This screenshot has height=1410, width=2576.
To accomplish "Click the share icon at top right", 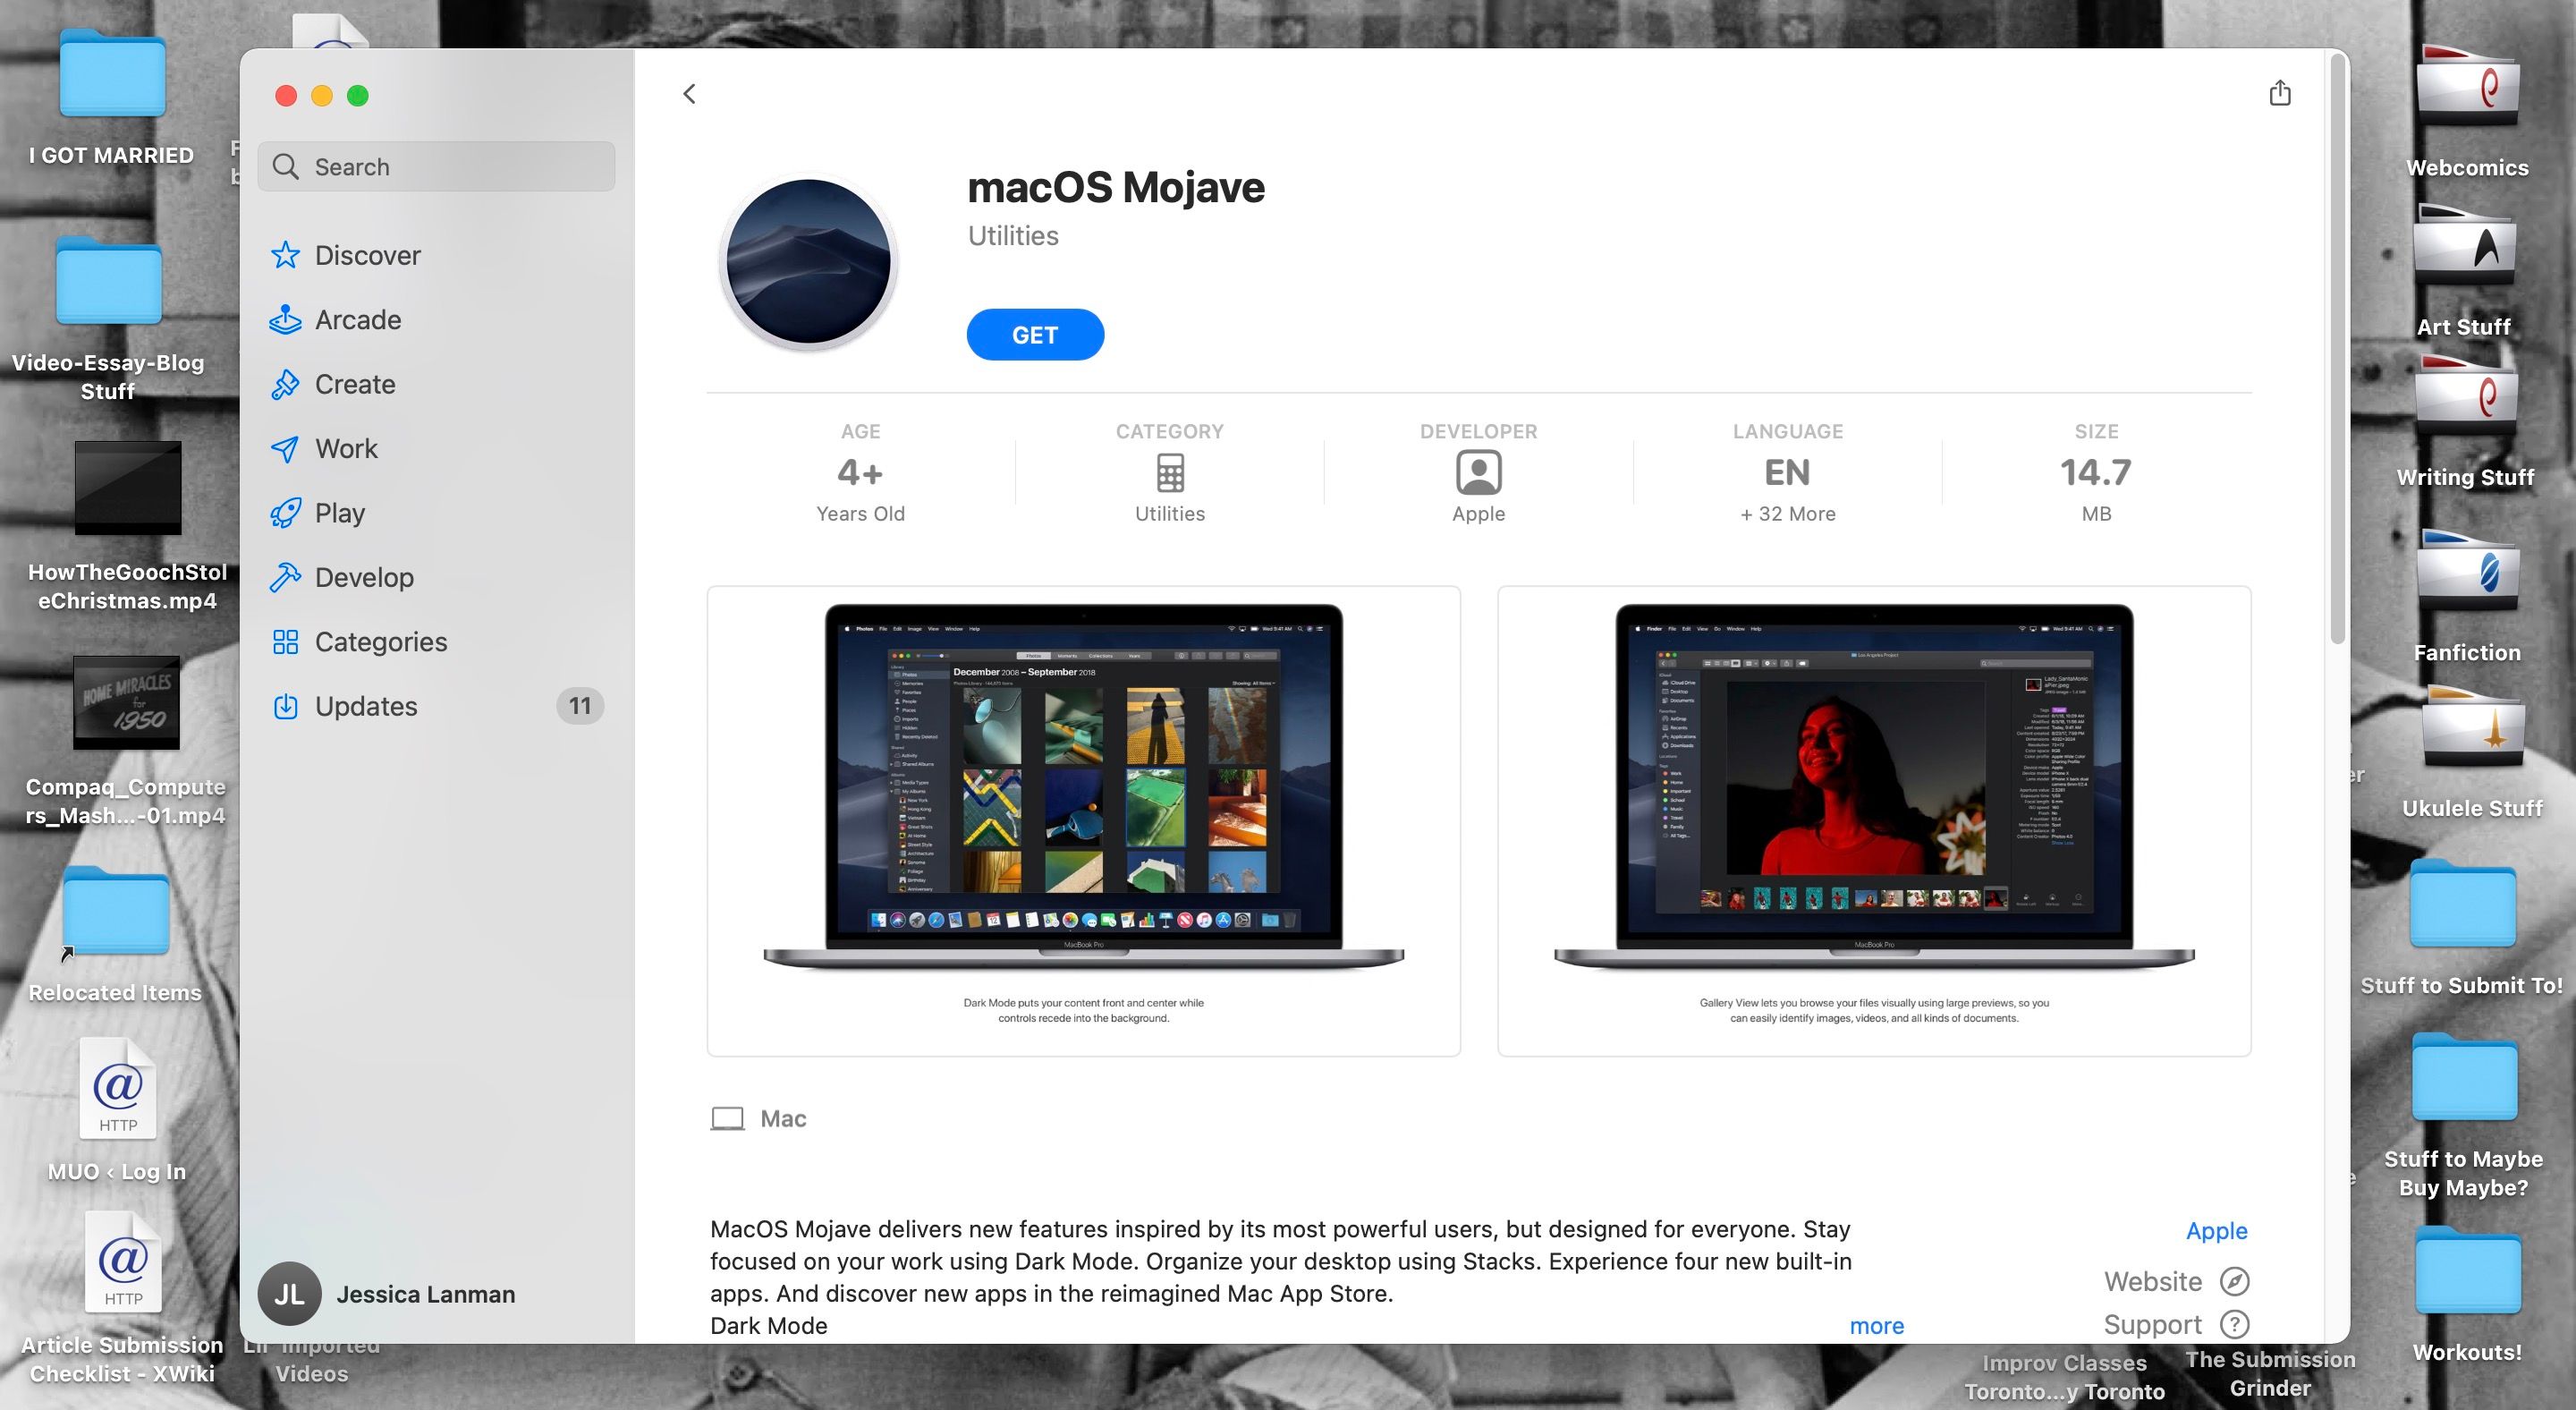I will tap(2279, 93).
